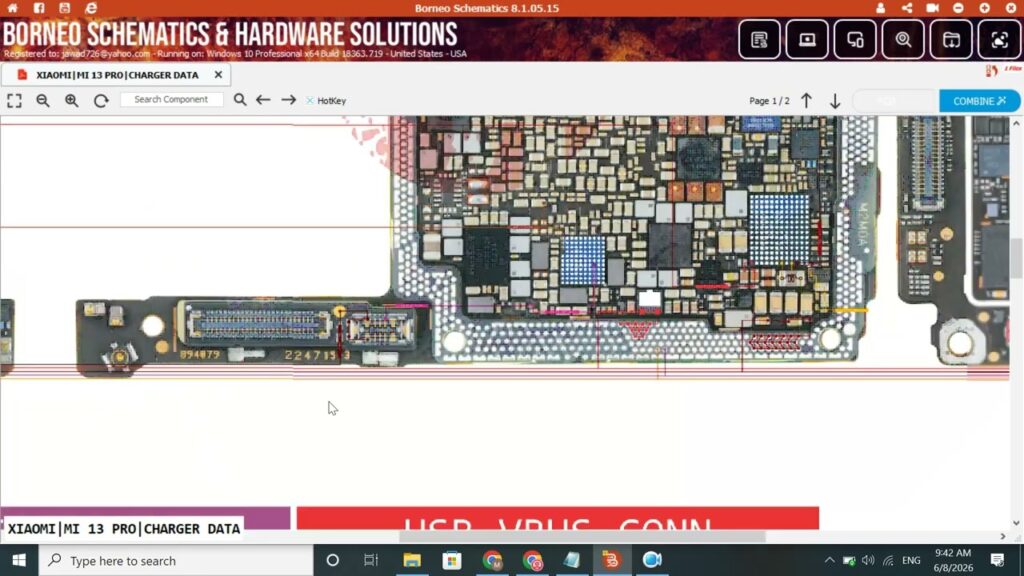Viewport: 1024px width, 576px height.
Task: Click the COMBINE button
Action: coord(979,101)
